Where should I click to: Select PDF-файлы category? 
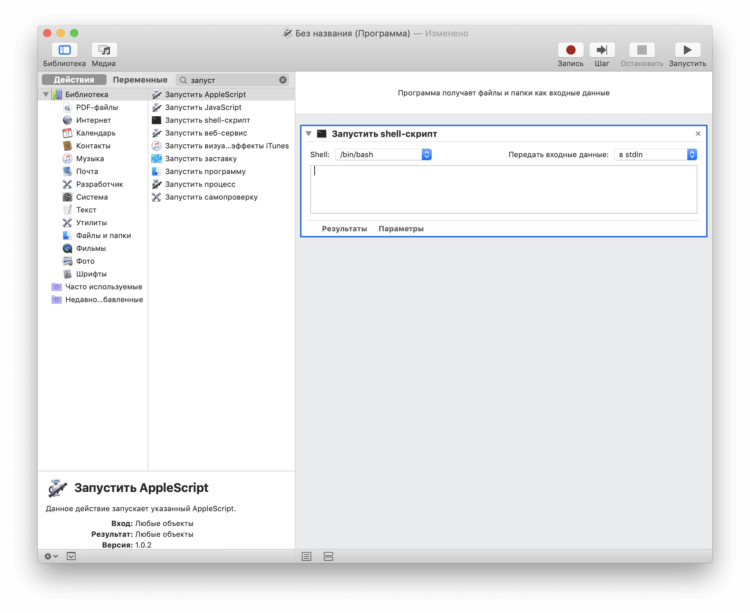coord(97,107)
